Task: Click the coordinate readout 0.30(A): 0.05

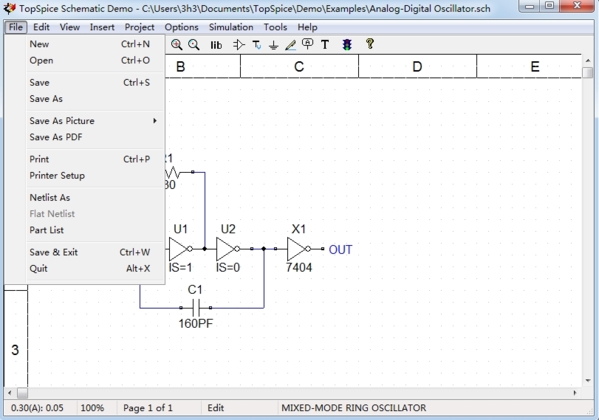Action: coord(37,408)
